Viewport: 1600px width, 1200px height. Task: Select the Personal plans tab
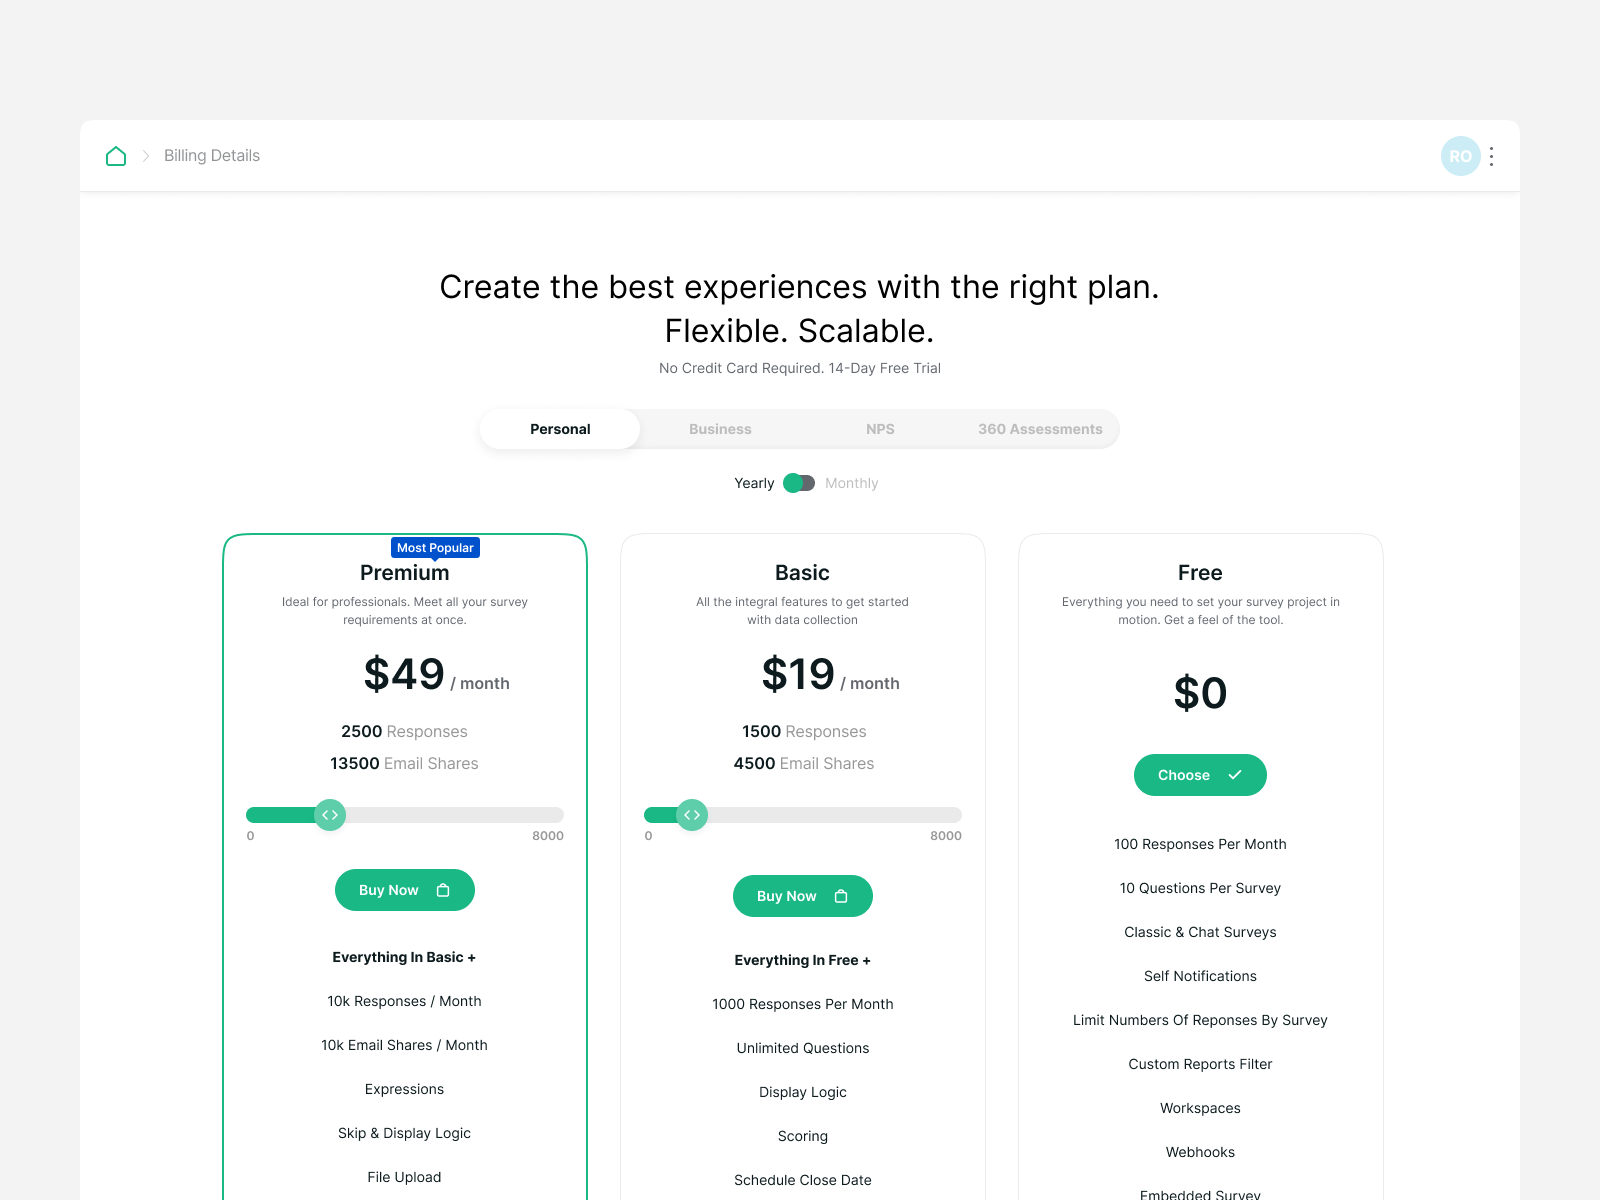[x=560, y=429]
